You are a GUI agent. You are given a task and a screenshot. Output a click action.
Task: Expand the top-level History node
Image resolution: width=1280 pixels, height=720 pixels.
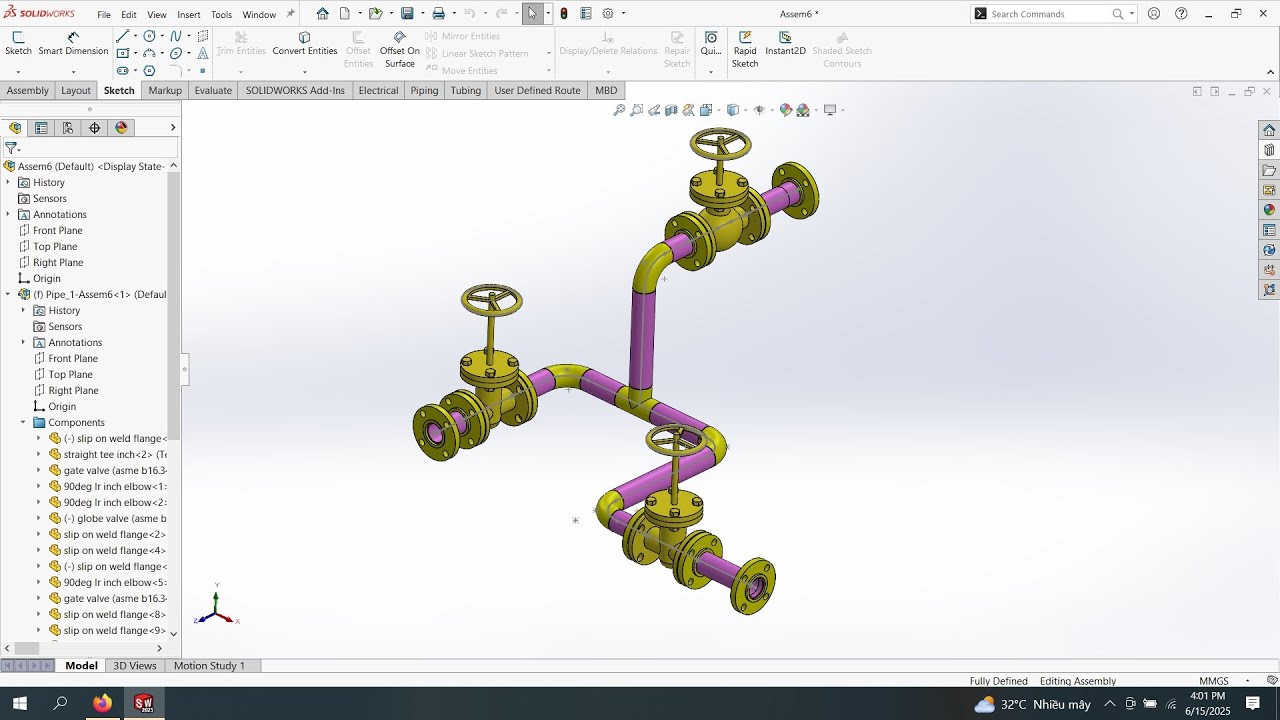8,182
